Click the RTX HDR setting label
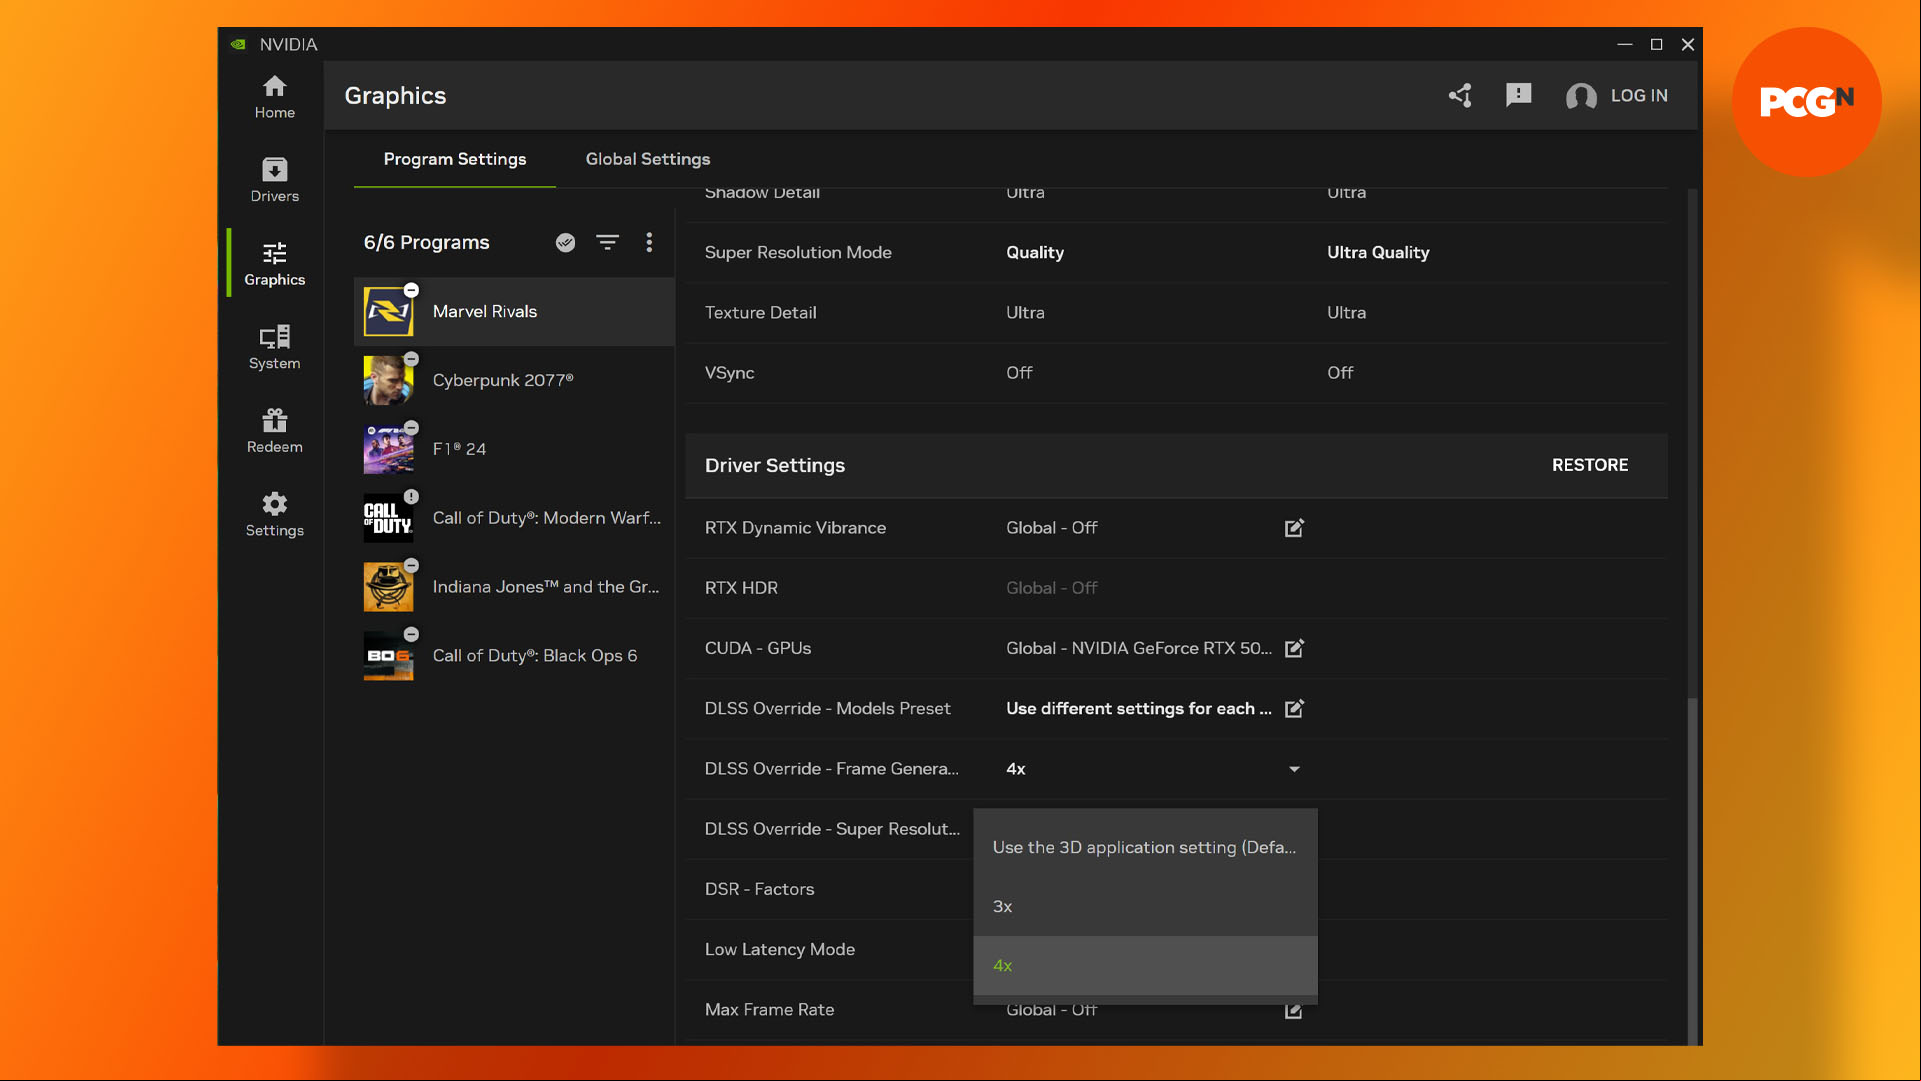 tap(741, 588)
